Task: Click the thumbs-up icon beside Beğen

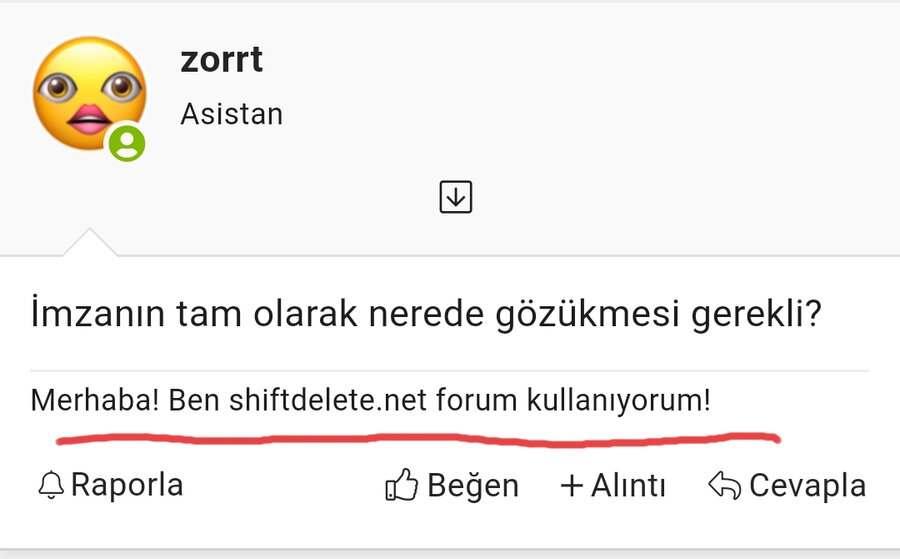Action: [x=401, y=486]
